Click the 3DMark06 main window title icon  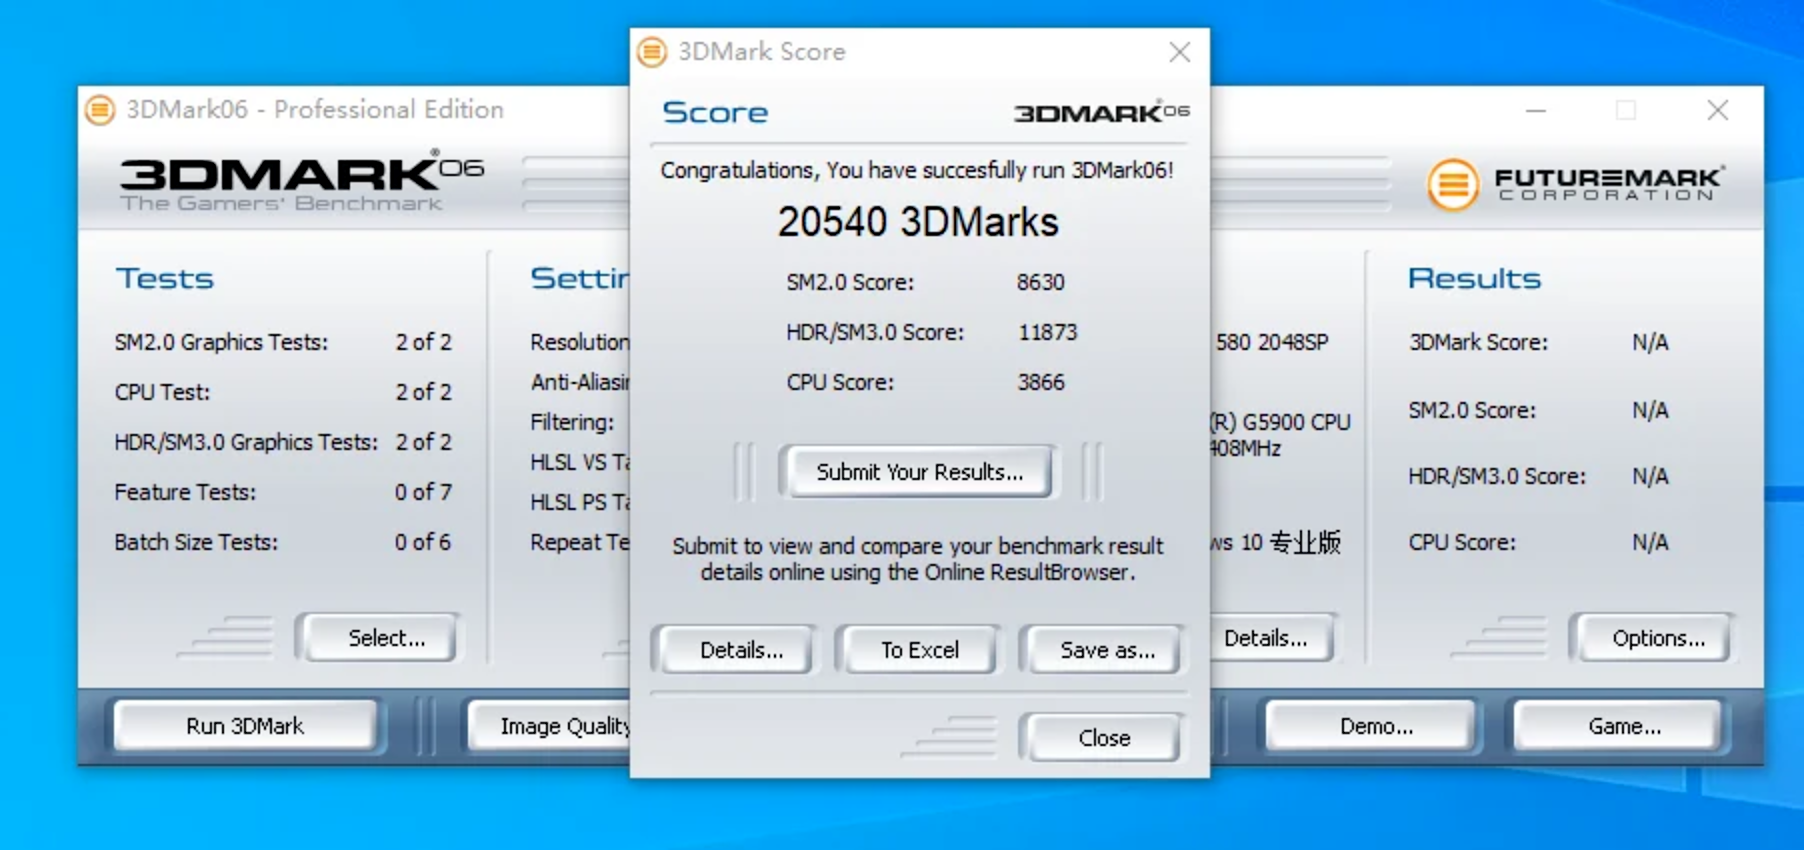pos(100,110)
